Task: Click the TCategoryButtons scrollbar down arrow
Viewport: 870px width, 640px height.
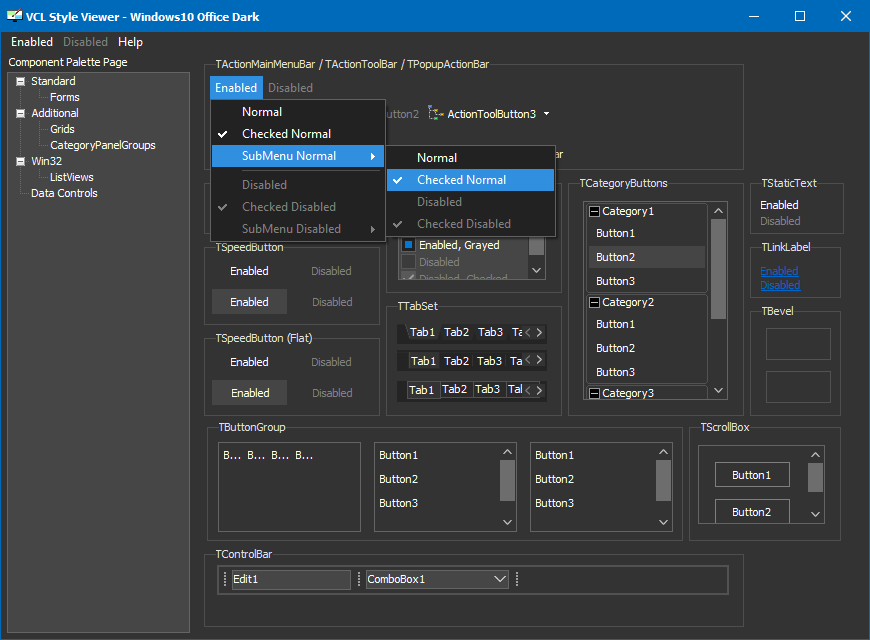Action: [x=719, y=391]
